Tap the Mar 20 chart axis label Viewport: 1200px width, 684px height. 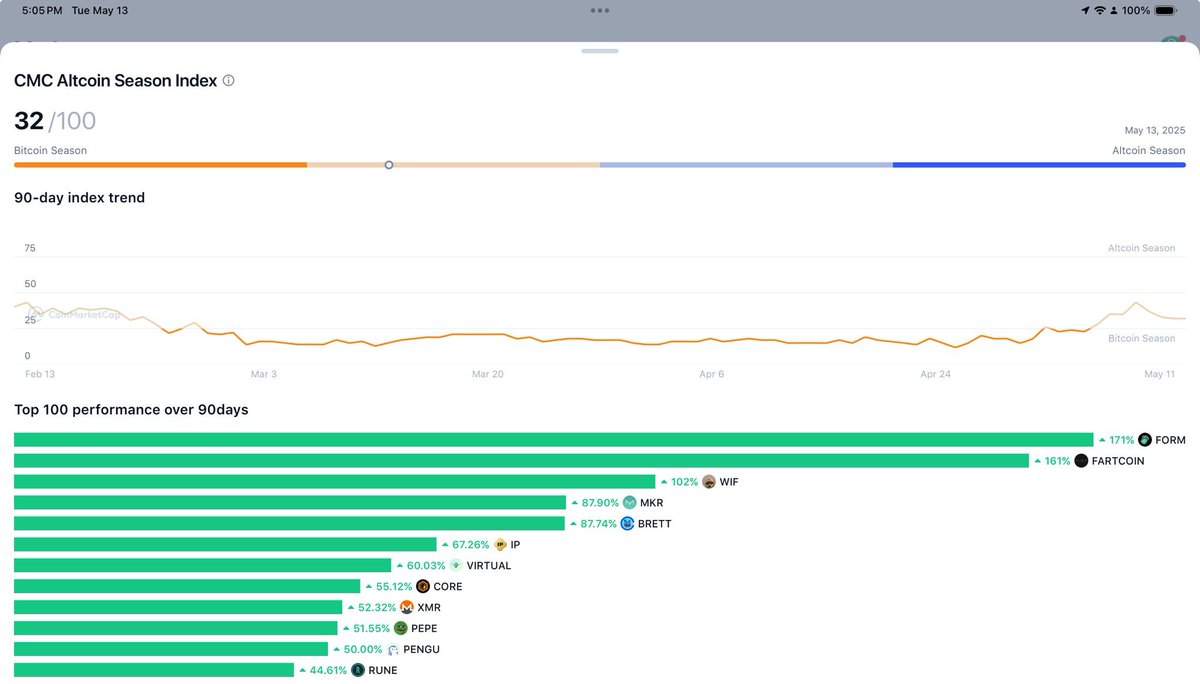488,374
